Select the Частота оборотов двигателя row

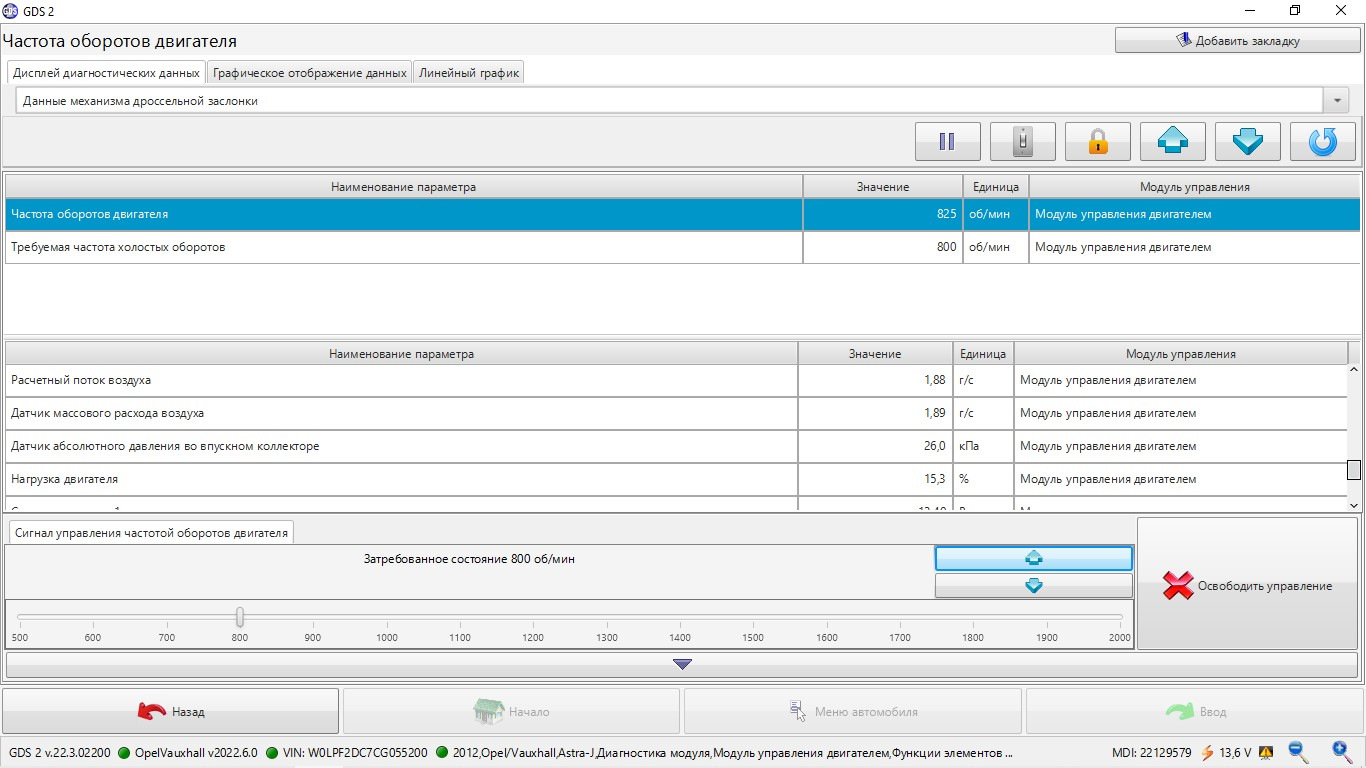pos(683,214)
